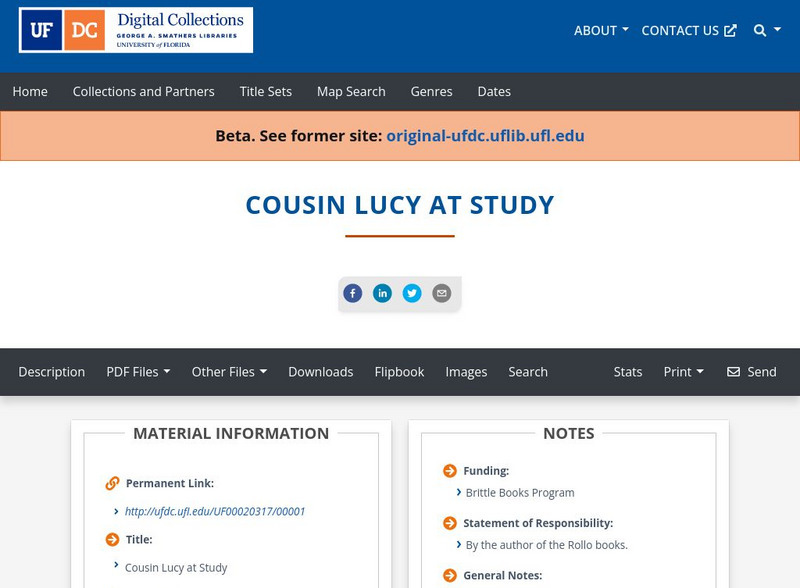Screen dimensions: 800x588
Task: Share via LinkedIn icon
Action: [x=382, y=293]
